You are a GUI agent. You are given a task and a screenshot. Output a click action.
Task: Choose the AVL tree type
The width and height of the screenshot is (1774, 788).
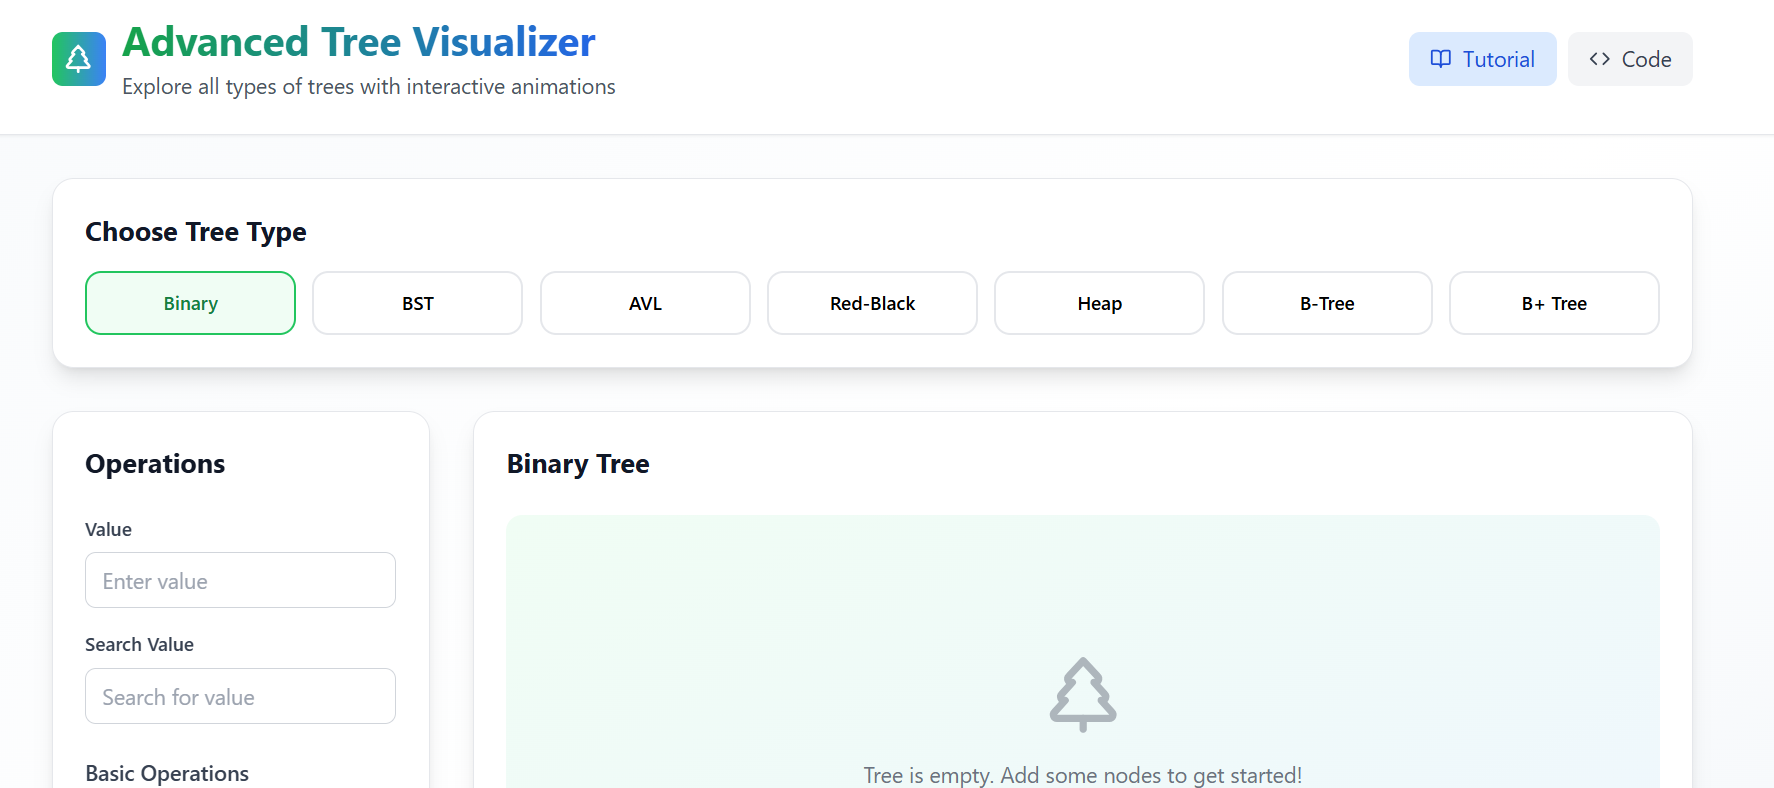coord(645,303)
